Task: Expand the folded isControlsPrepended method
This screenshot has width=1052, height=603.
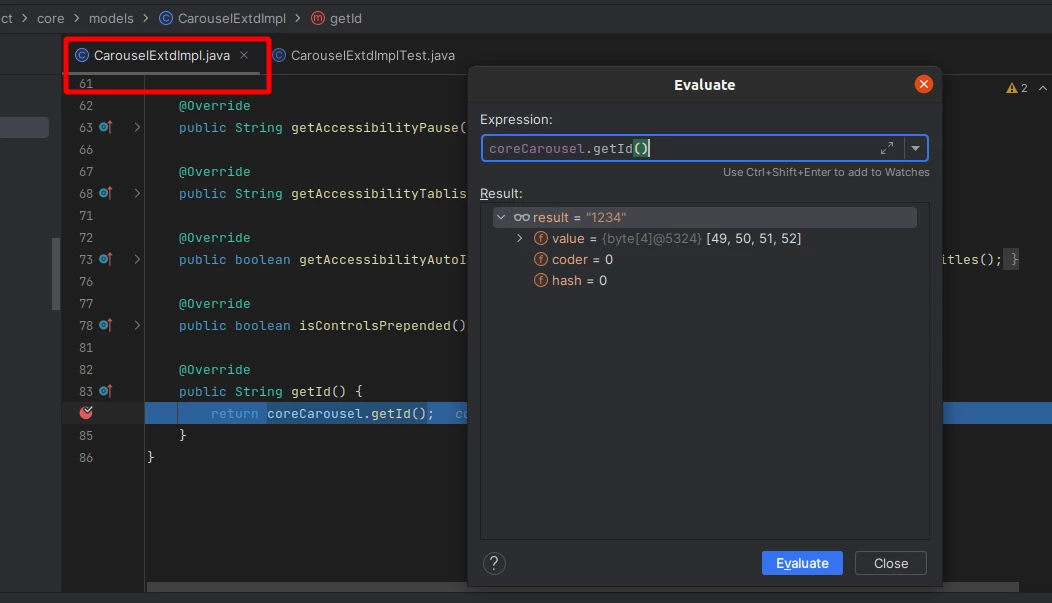Action: tap(137, 325)
